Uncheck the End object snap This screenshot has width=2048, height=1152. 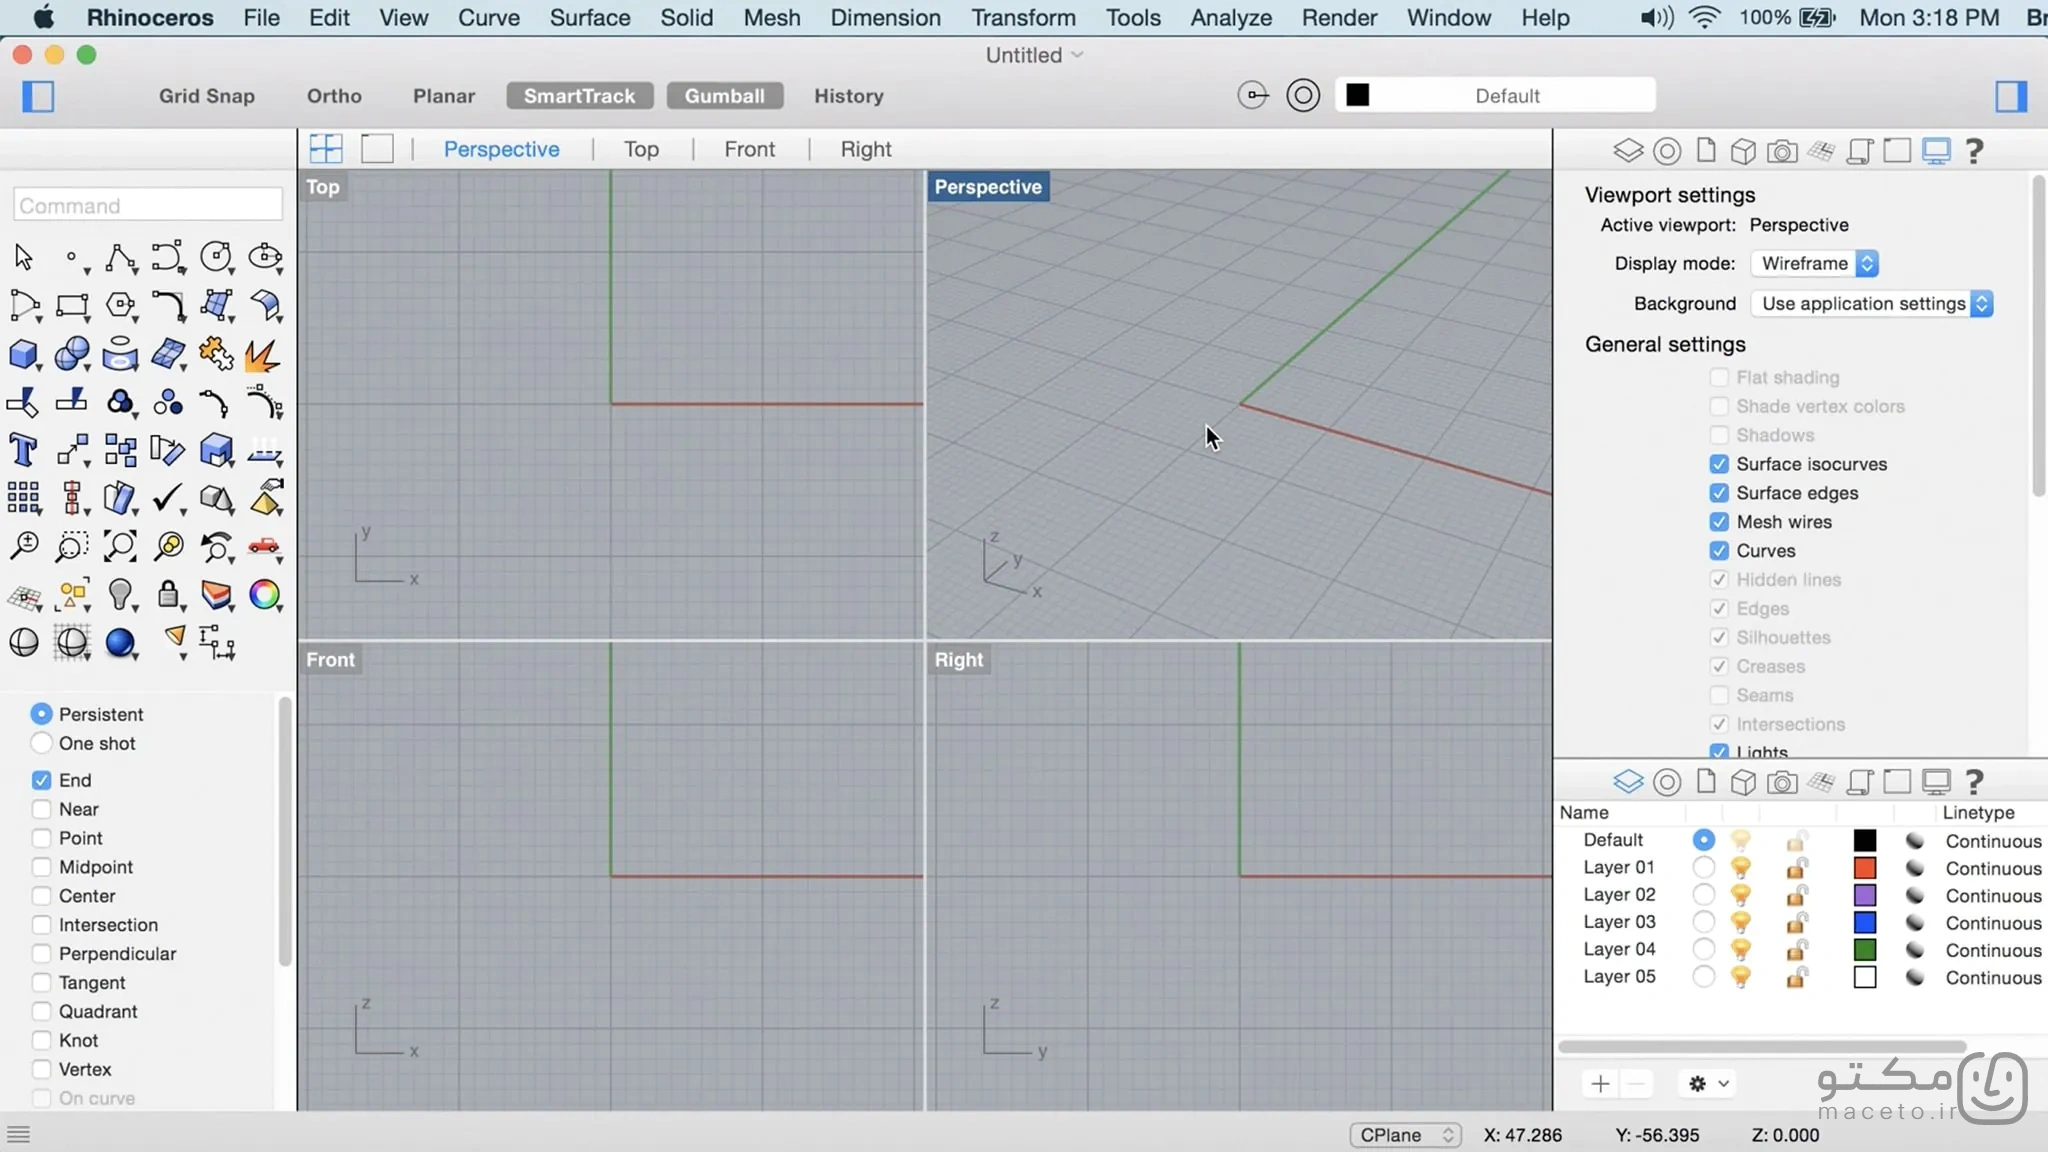point(41,780)
